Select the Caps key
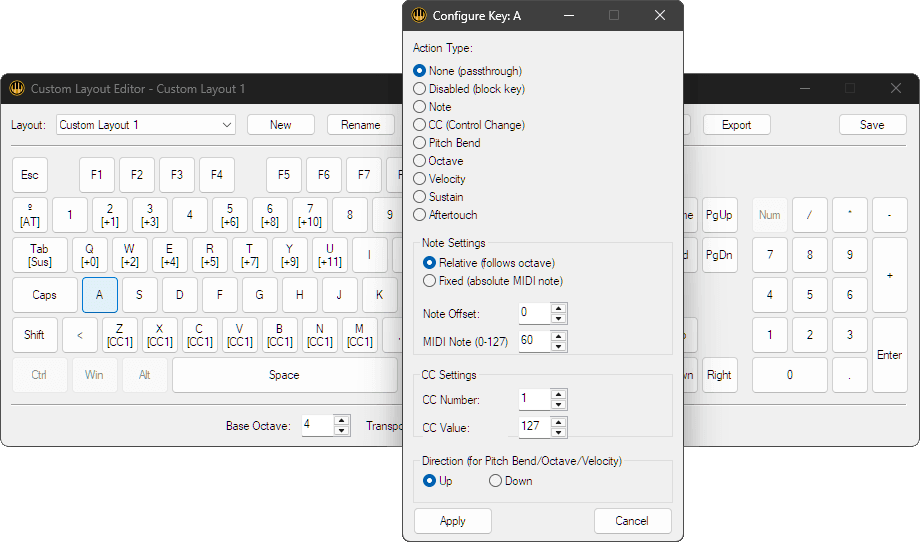Screen dimensions: 920x542 [x=45, y=295]
